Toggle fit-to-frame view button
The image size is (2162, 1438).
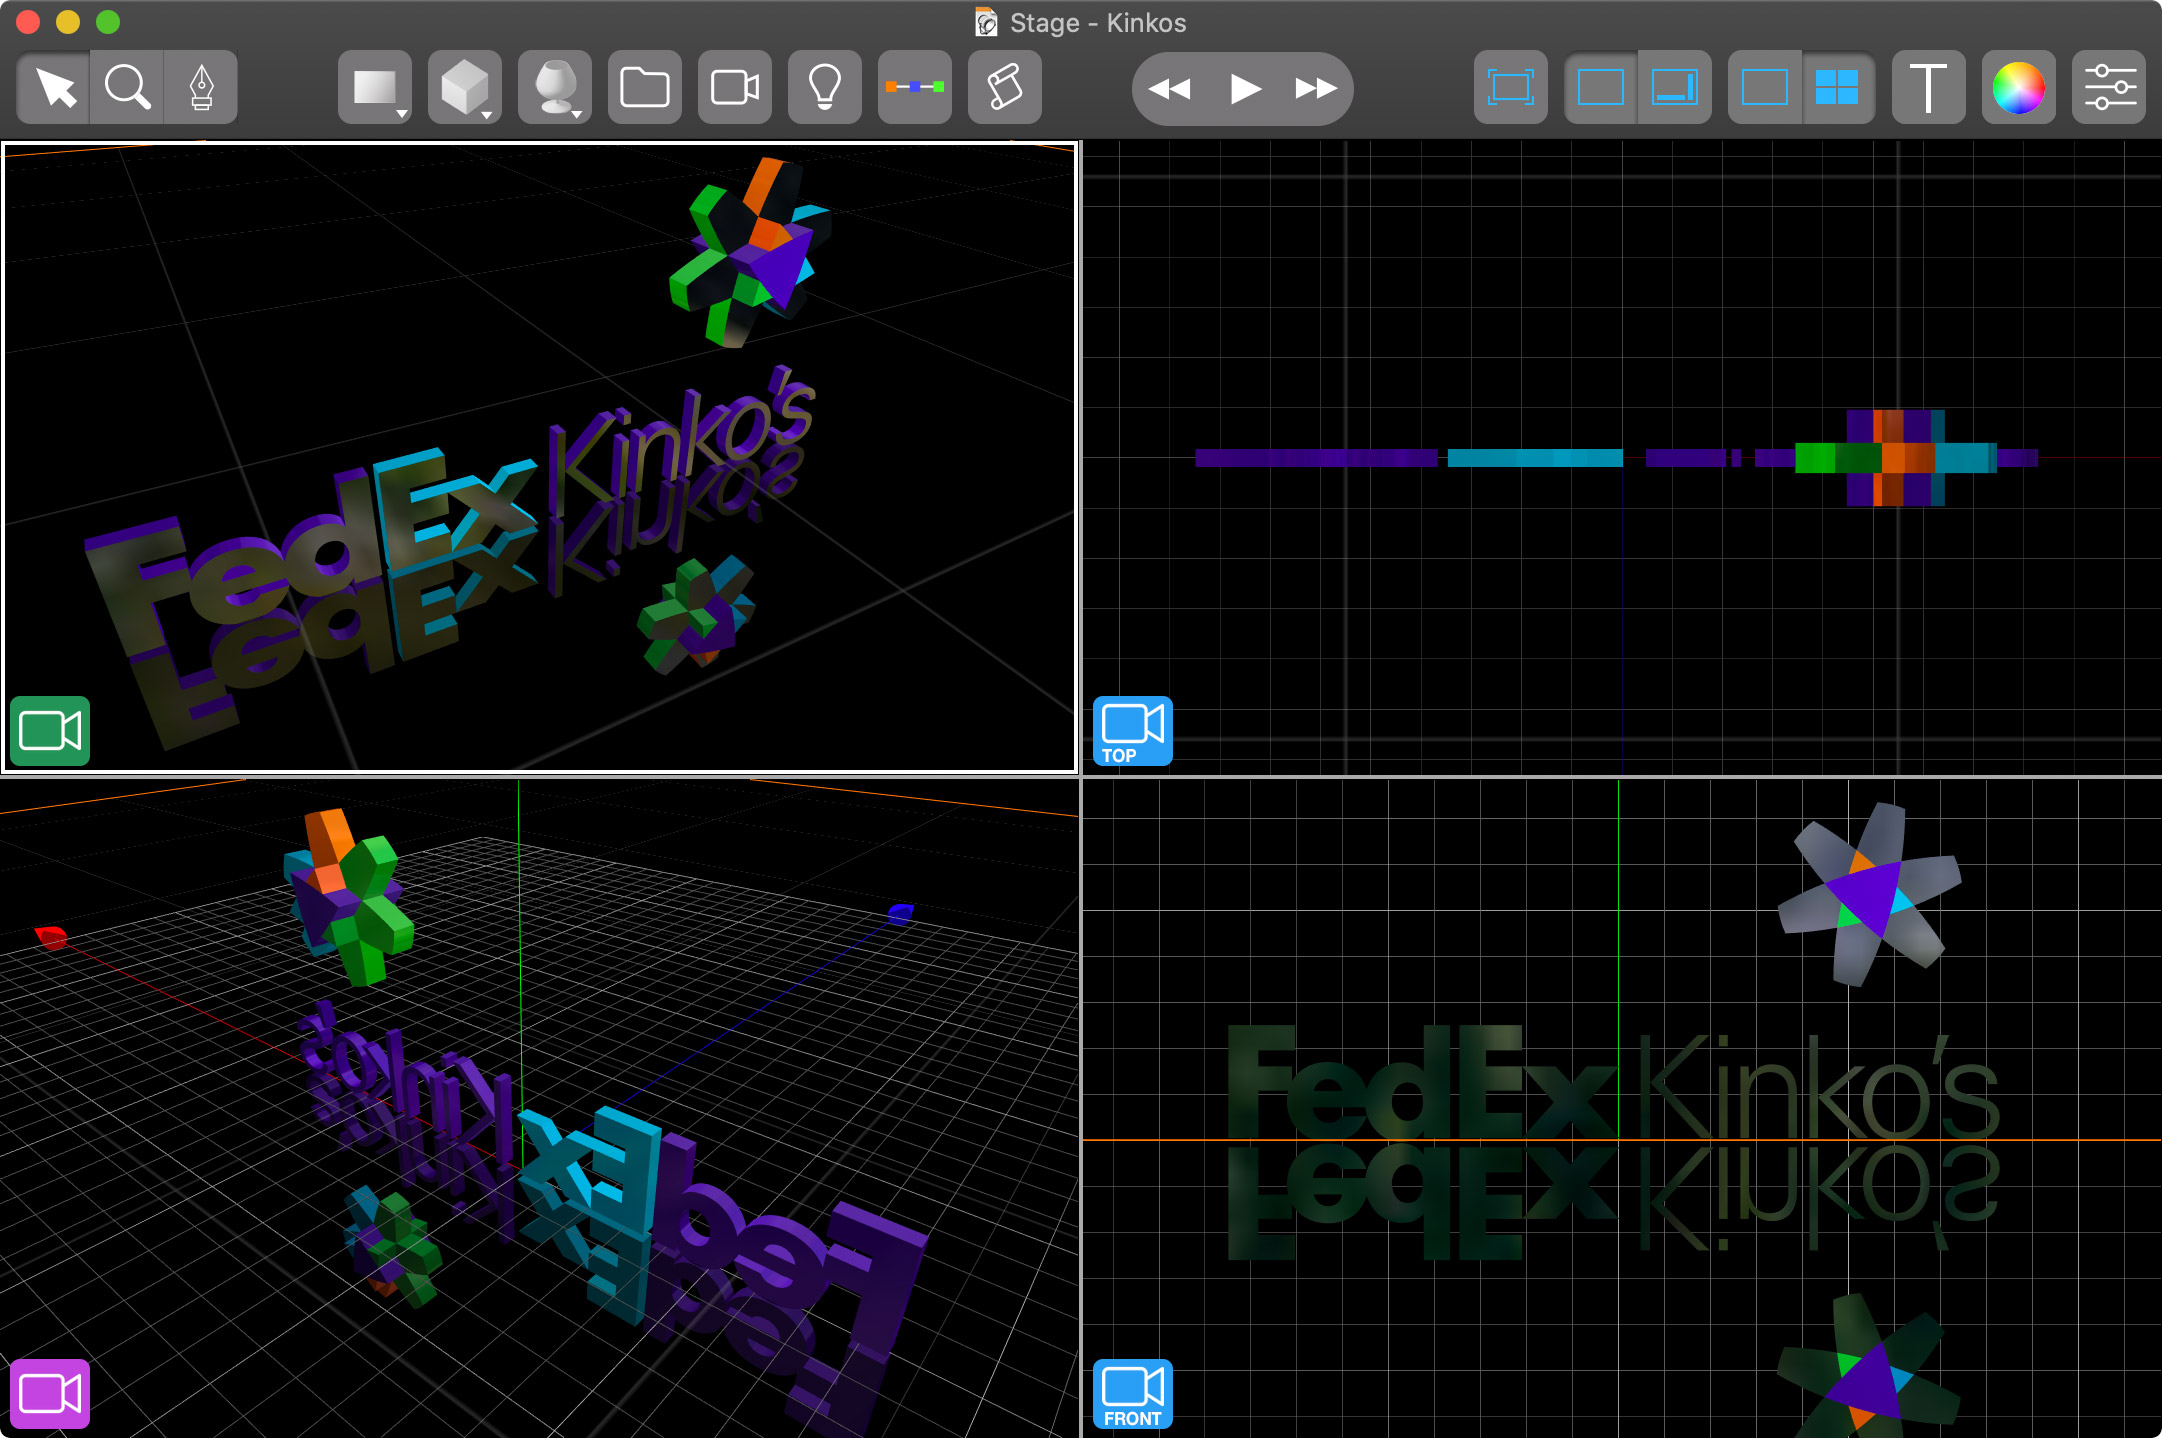[1511, 88]
